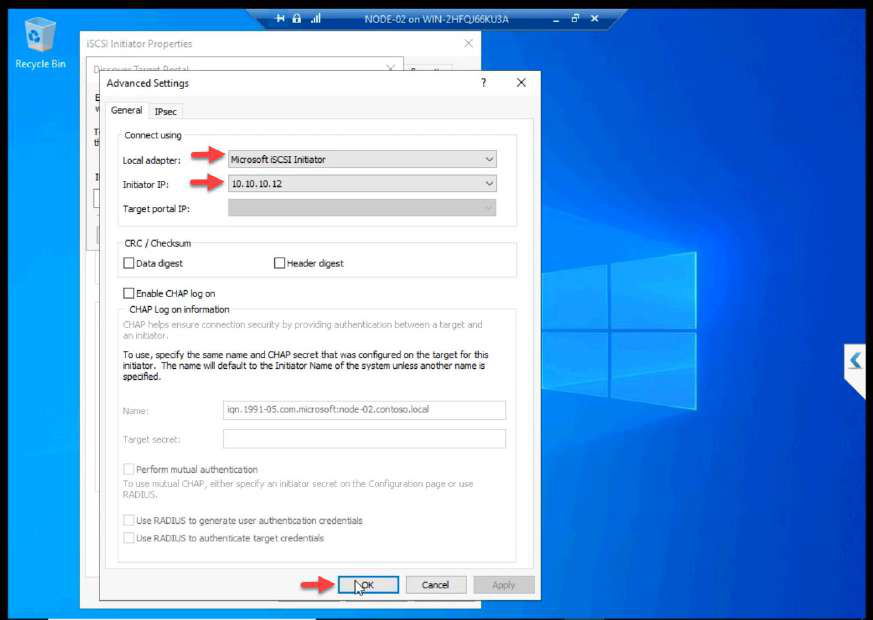Viewport: 873px width, 620px height.
Task: Check Use RADIUS to generate user authentication credentials
Action: pyautogui.click(x=129, y=520)
